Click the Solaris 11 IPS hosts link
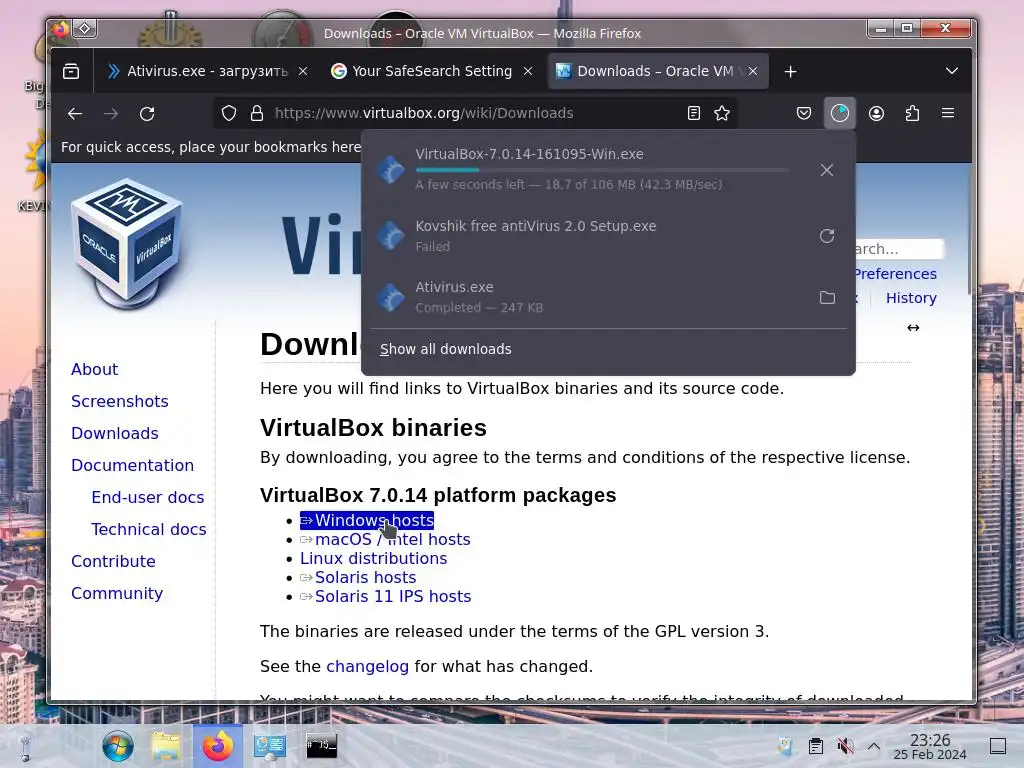 point(385,596)
